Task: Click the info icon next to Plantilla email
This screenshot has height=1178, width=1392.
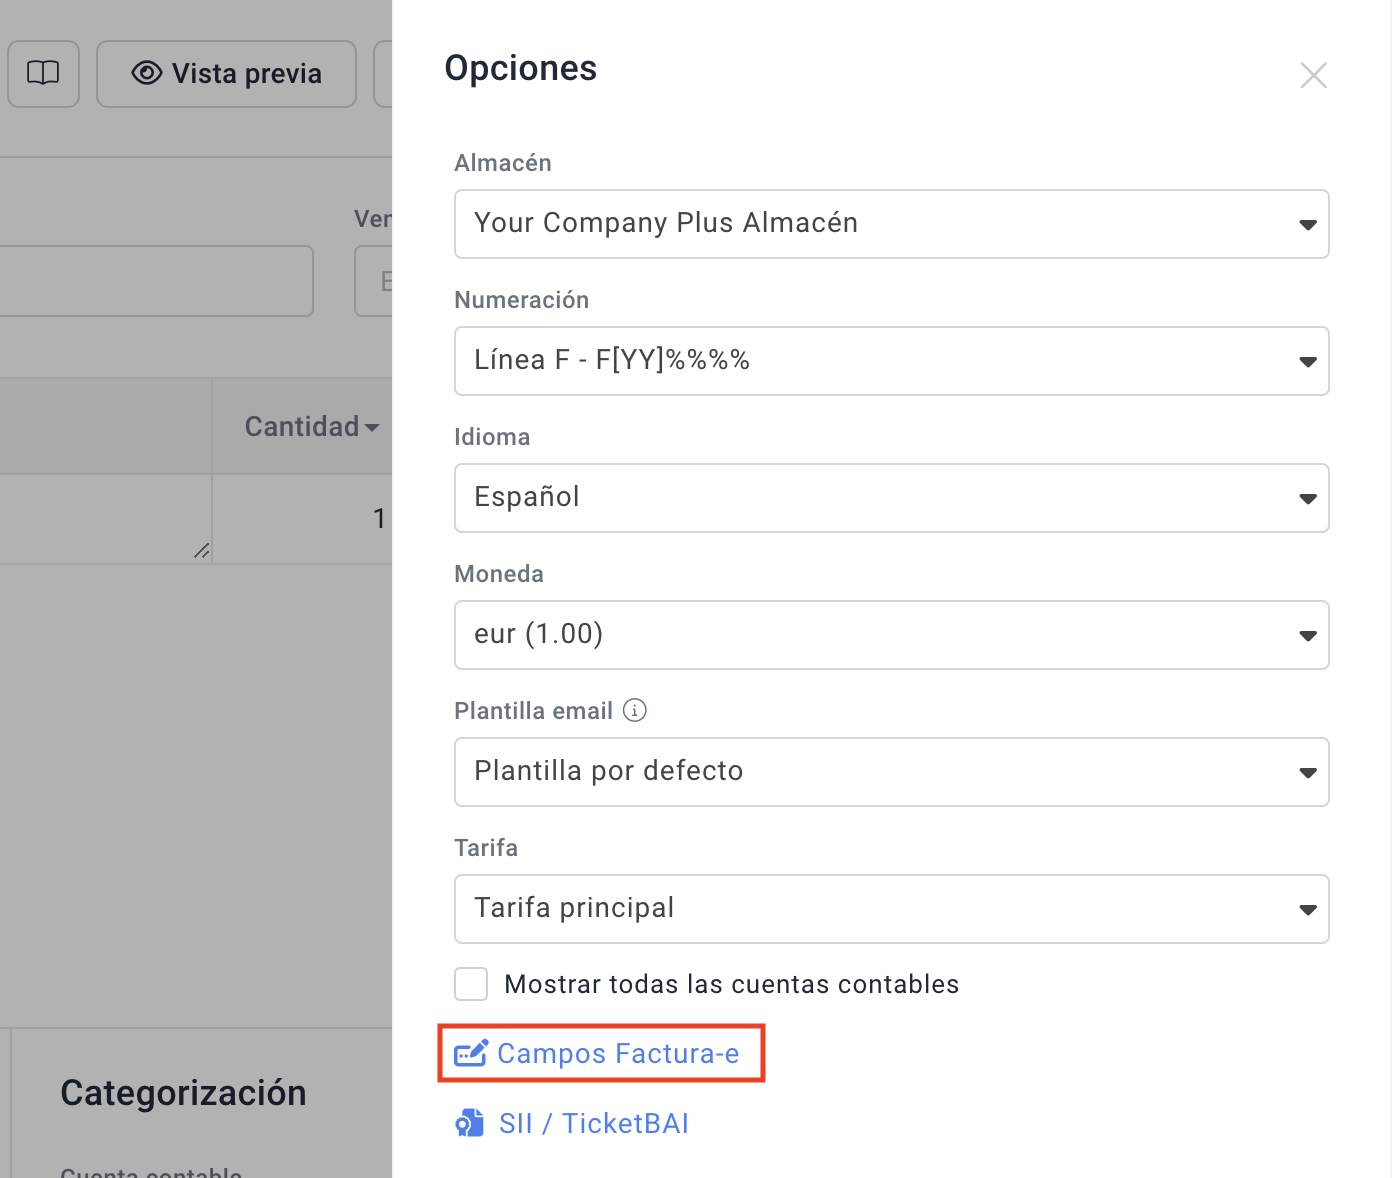Action: 635,710
